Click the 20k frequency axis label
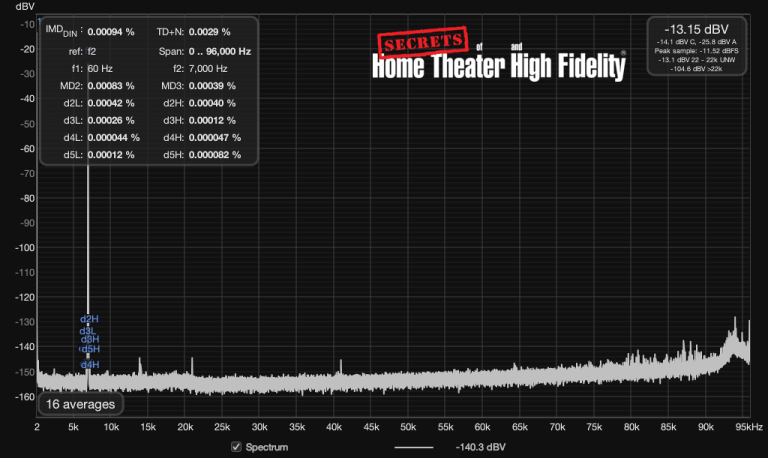This screenshot has width=768, height=458. [185, 427]
